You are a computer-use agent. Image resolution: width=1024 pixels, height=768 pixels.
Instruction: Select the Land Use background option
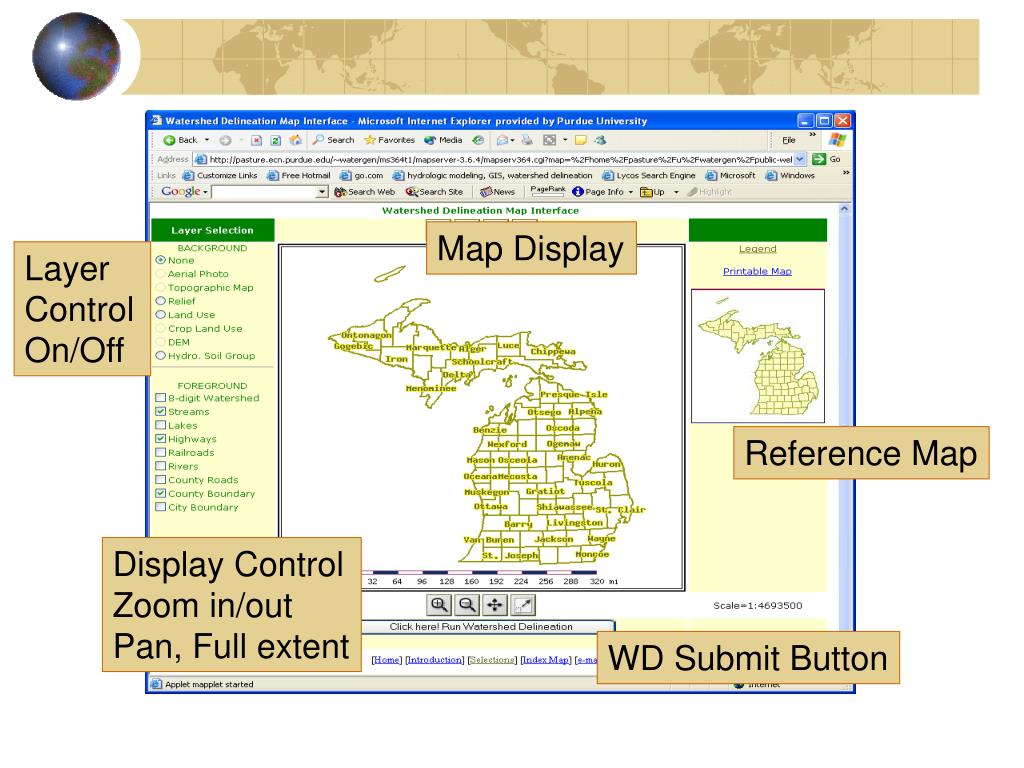point(161,315)
